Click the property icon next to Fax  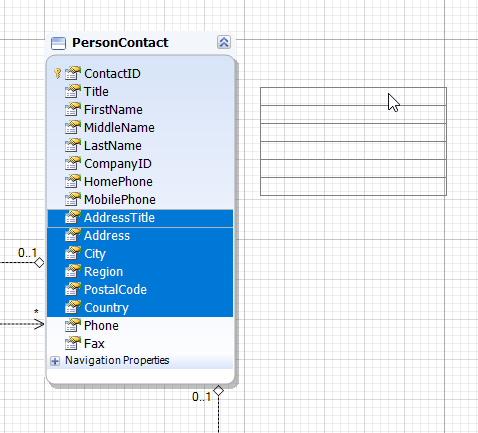click(x=73, y=343)
